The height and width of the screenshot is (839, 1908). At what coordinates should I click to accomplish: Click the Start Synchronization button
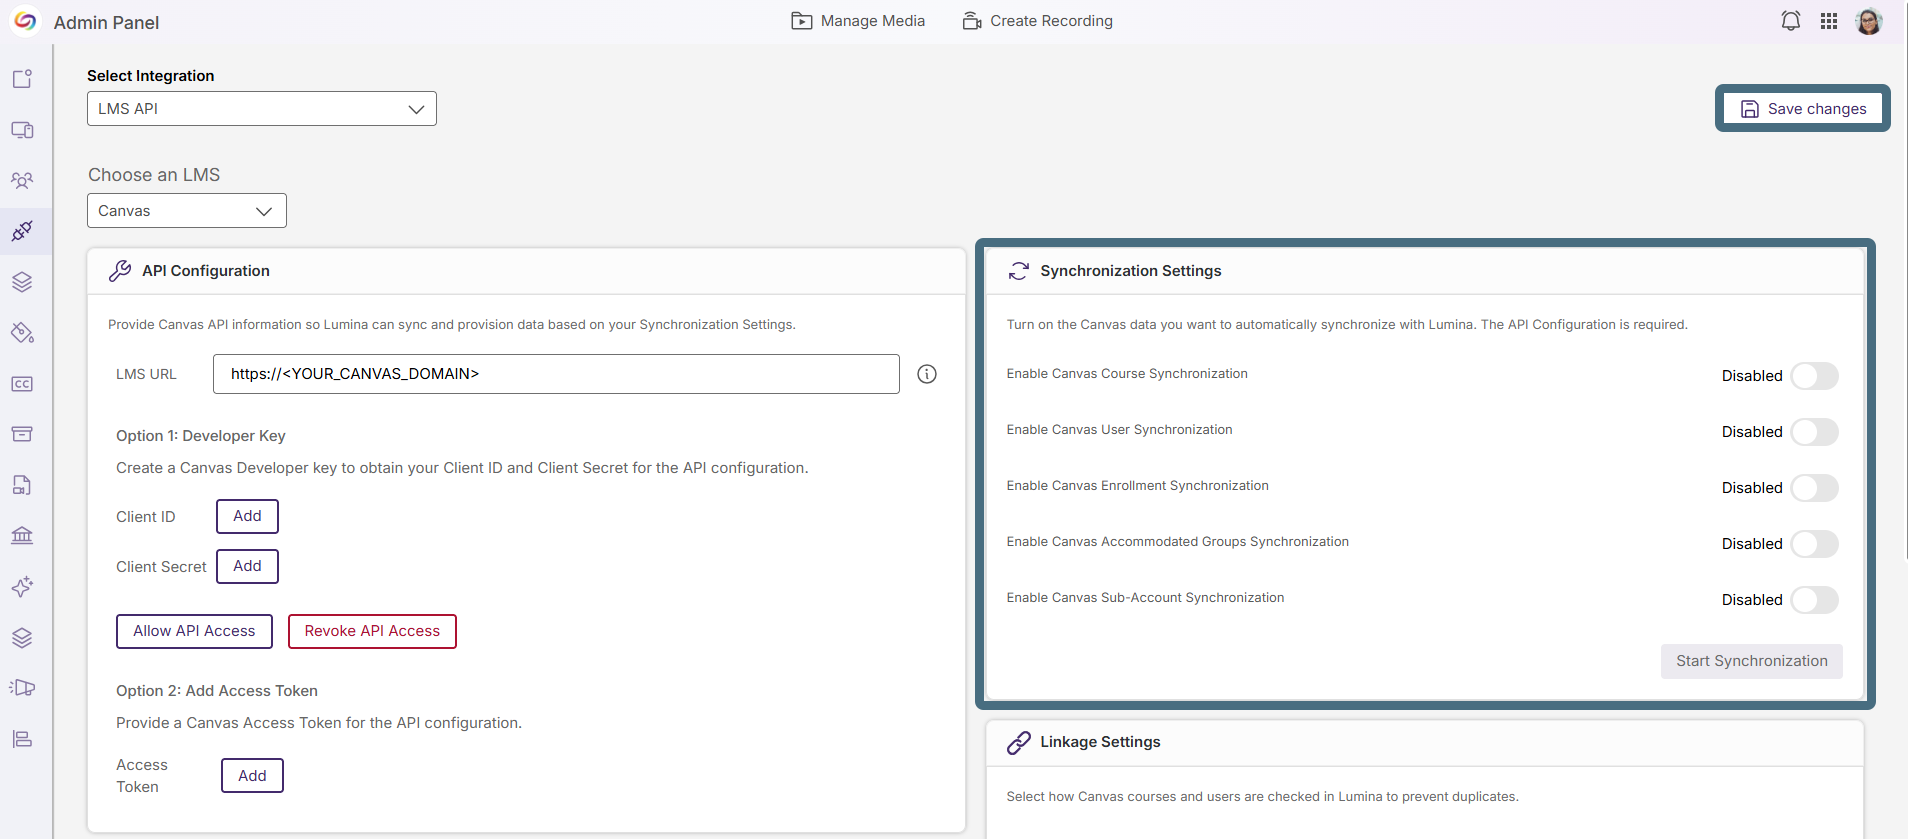(1752, 661)
